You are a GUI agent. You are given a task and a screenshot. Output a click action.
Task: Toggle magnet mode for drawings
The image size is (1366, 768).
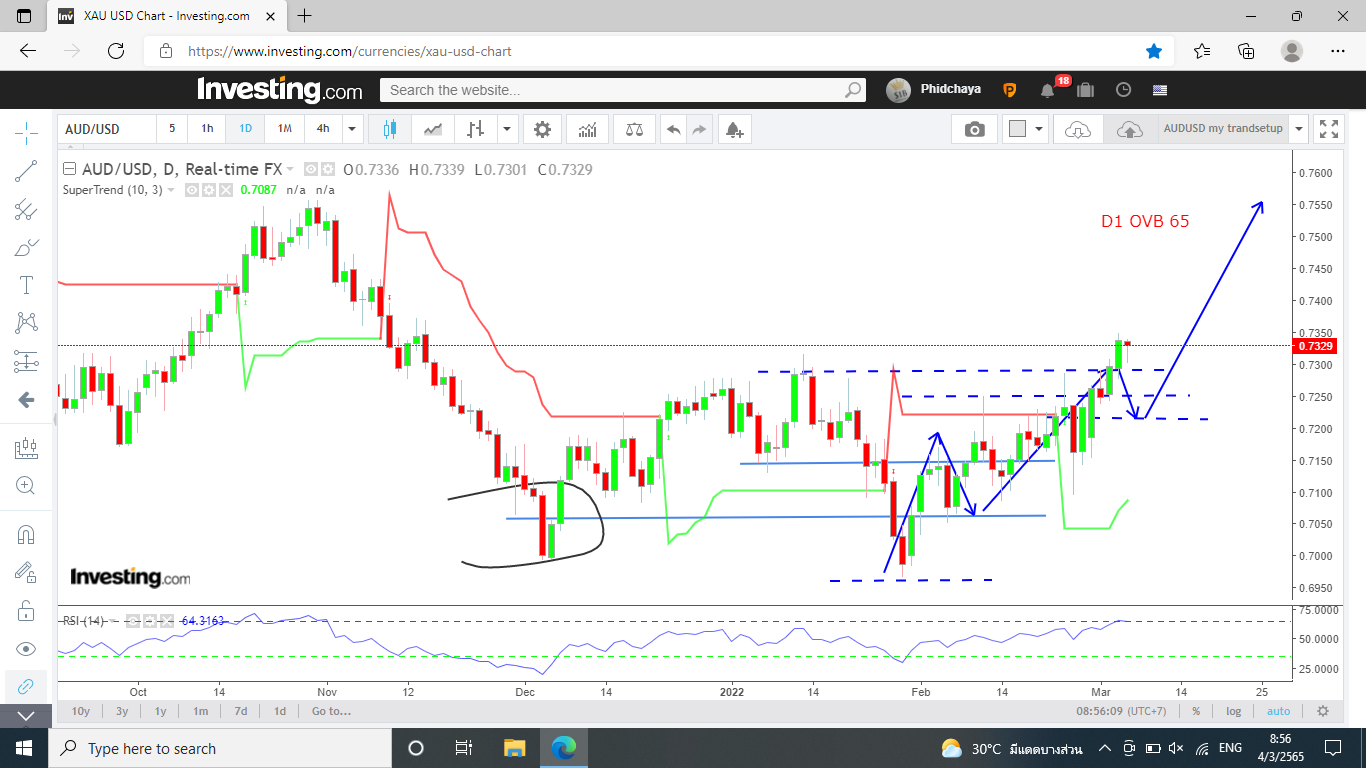pos(26,535)
